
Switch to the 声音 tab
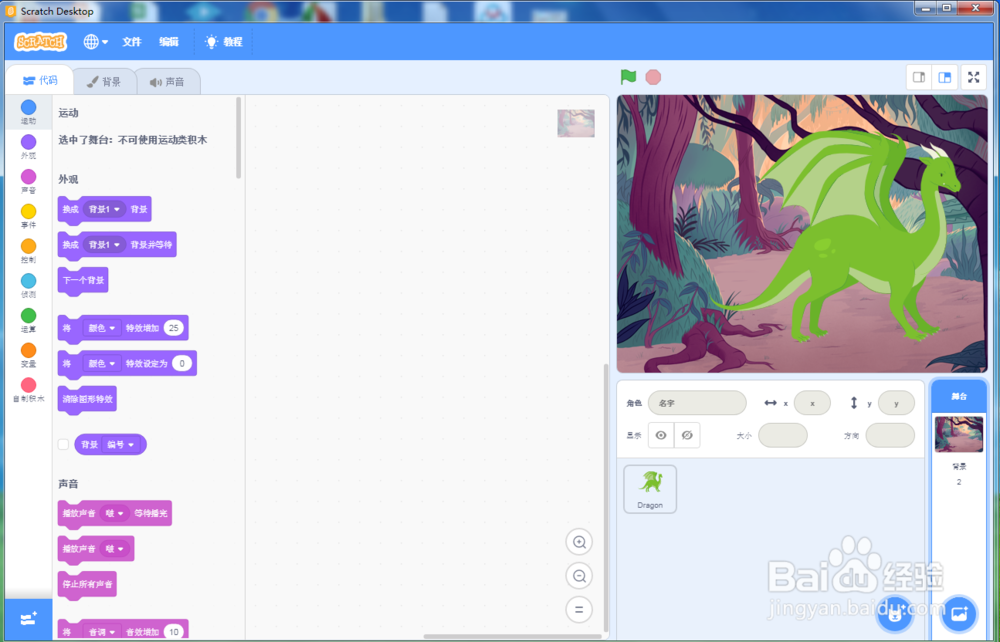[x=167, y=82]
